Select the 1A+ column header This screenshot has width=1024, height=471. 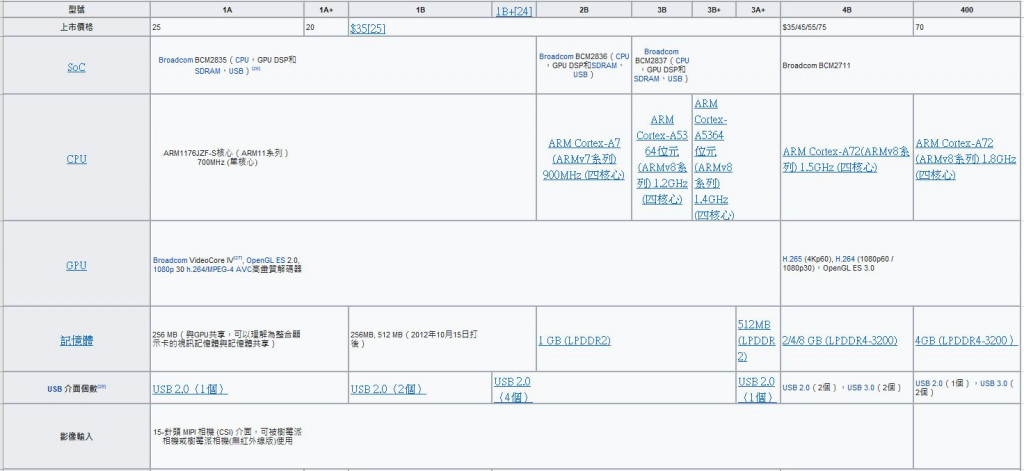click(326, 10)
